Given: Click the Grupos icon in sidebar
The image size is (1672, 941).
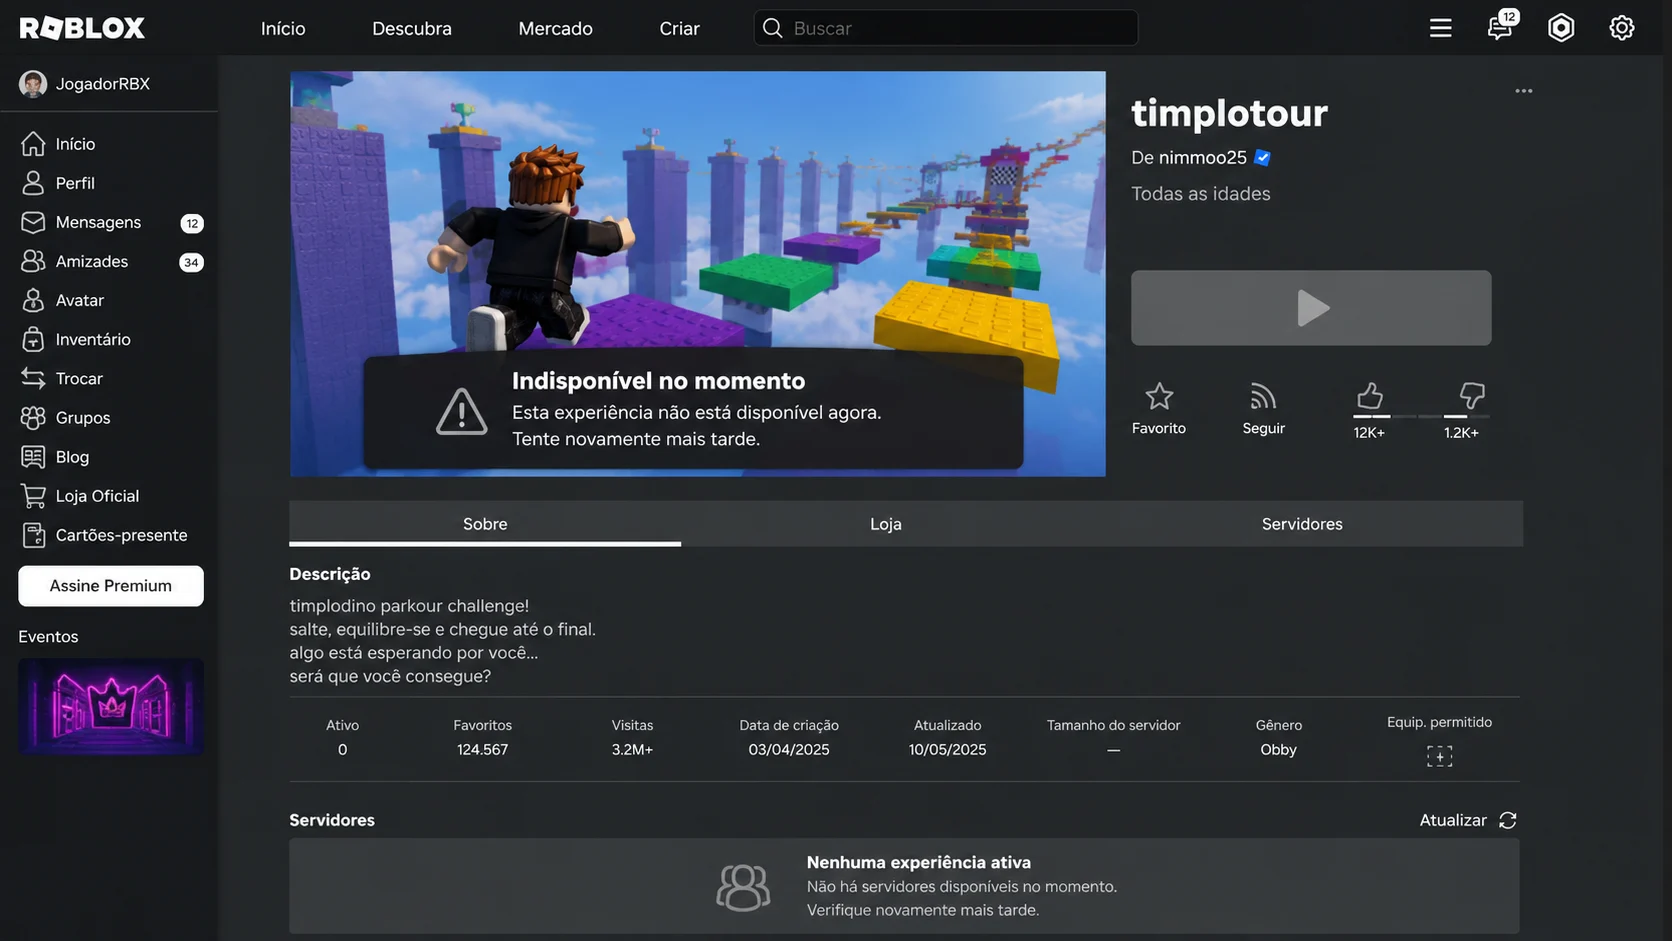Looking at the screenshot, I should pos(33,417).
